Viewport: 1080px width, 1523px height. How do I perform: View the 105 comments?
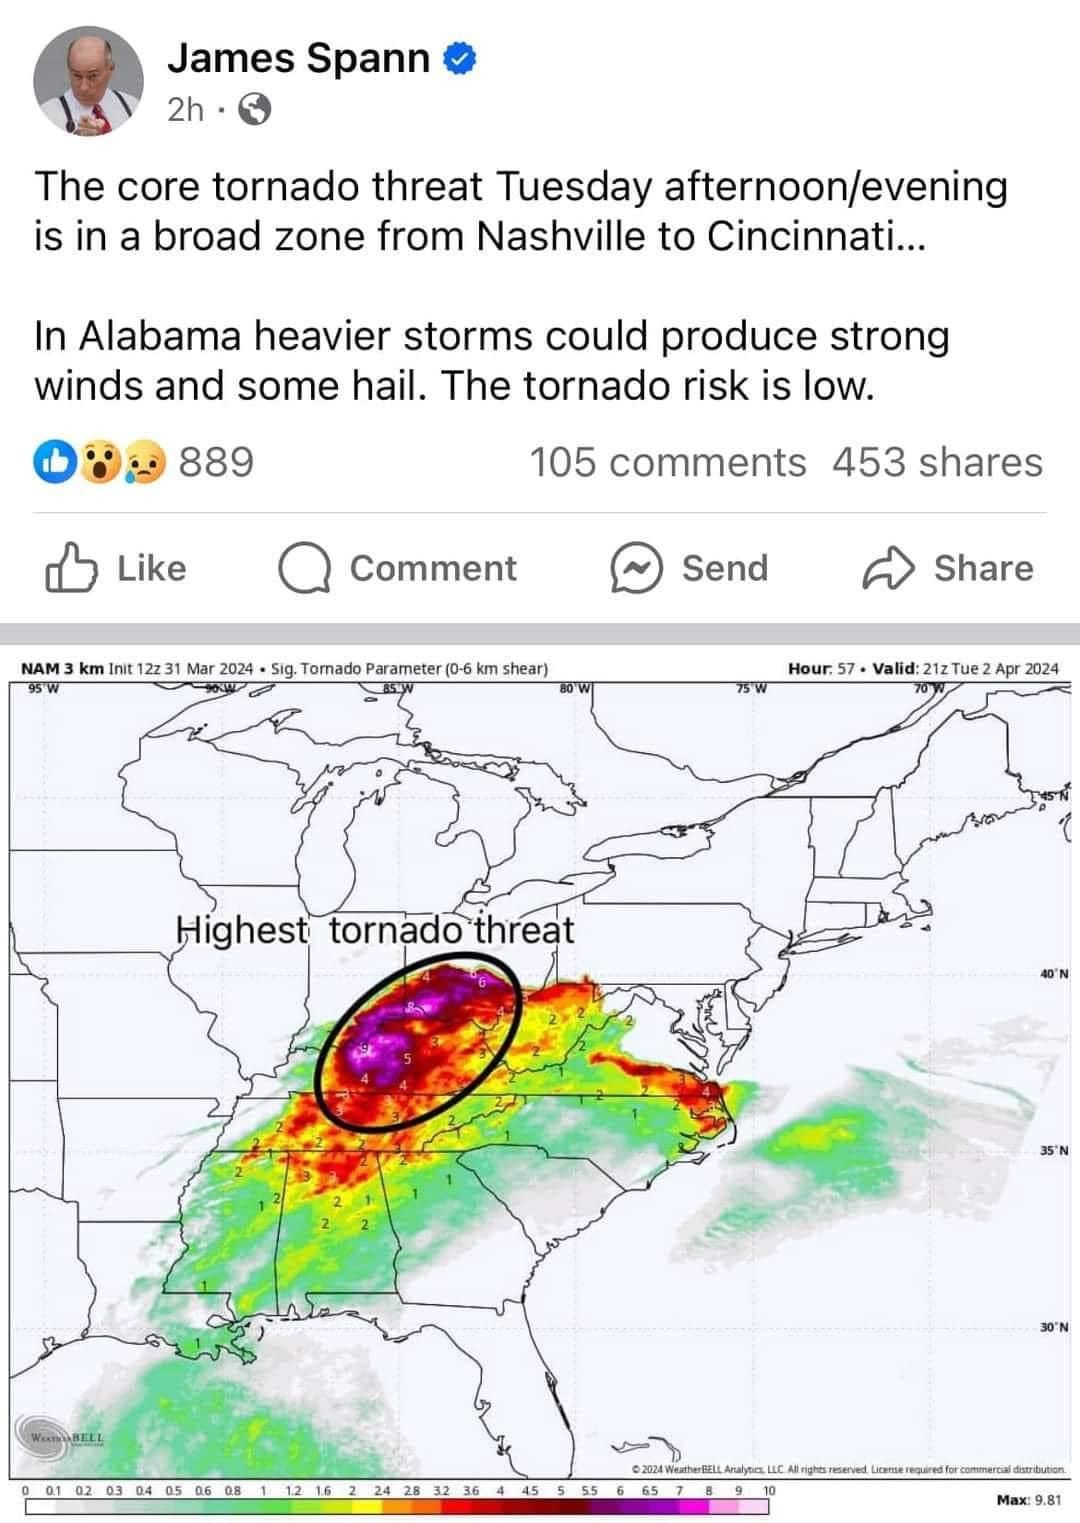click(x=667, y=463)
